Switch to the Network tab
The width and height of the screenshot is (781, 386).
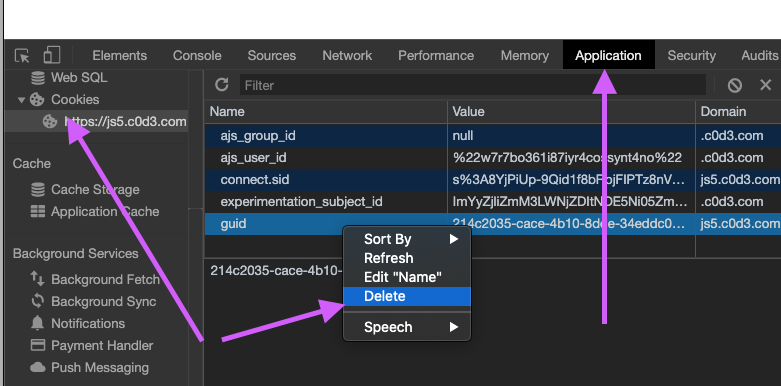[x=347, y=55]
